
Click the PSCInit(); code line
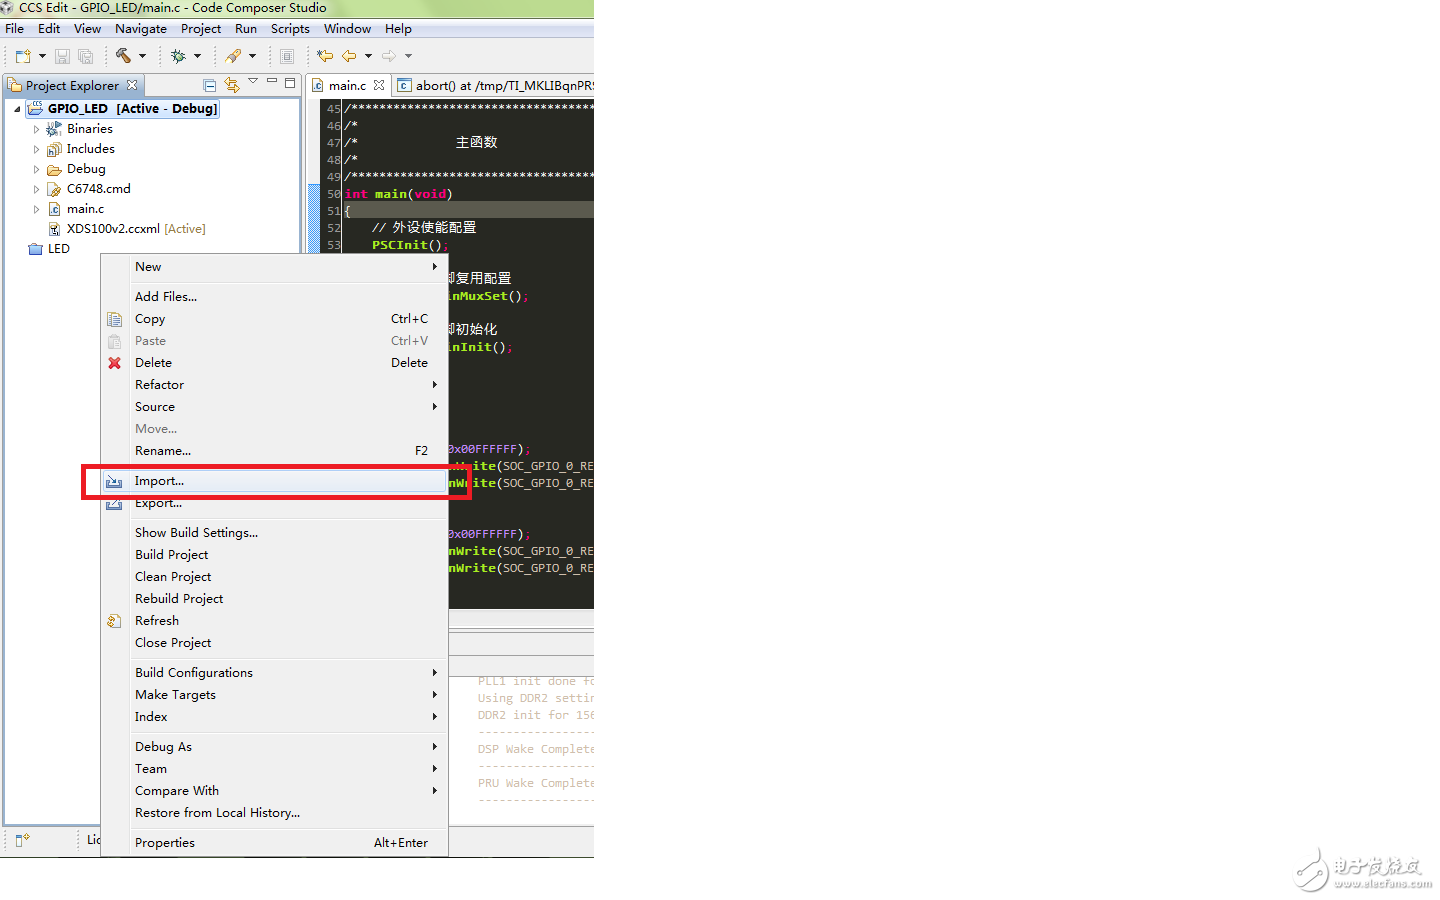tap(410, 245)
